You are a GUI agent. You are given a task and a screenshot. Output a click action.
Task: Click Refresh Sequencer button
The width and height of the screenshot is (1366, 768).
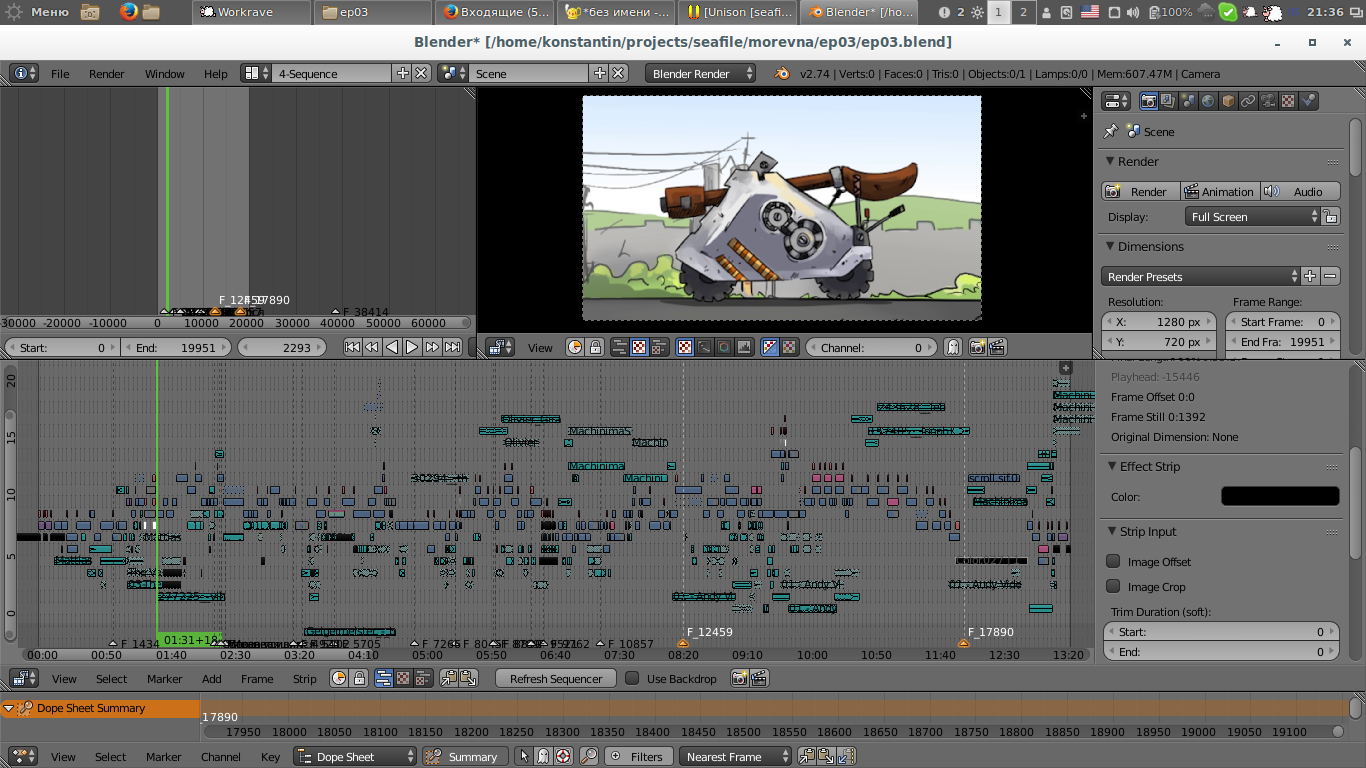[556, 678]
